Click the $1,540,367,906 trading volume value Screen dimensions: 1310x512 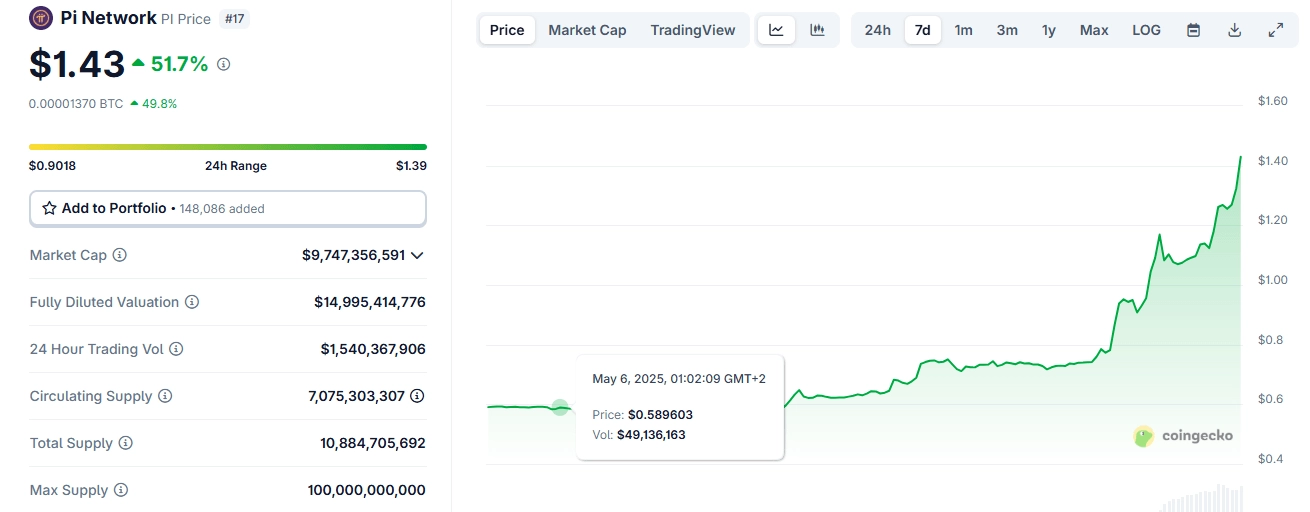click(373, 349)
